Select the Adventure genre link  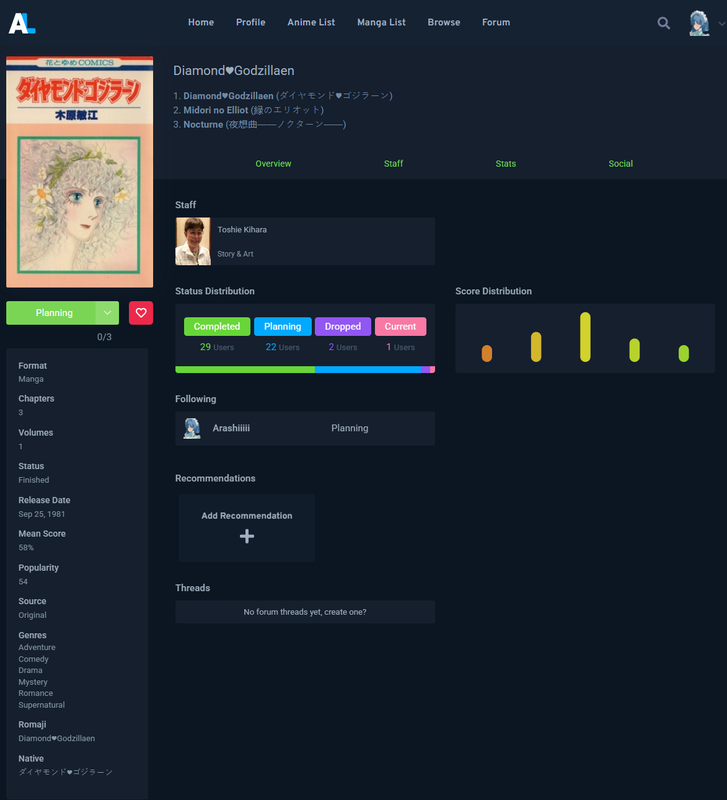pyautogui.click(x=37, y=647)
